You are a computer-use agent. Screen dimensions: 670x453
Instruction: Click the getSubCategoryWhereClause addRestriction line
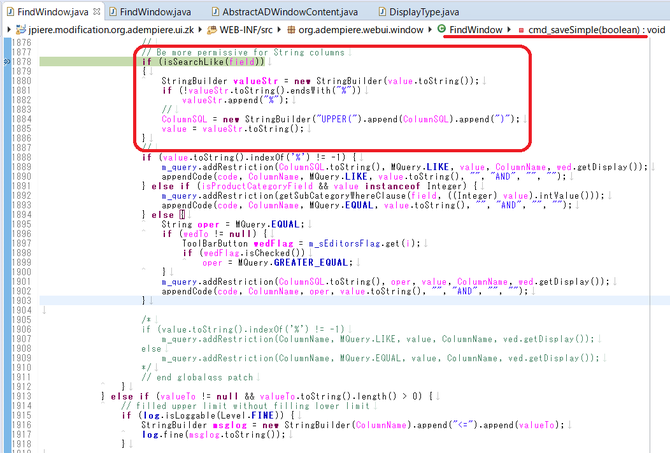pos(382,196)
